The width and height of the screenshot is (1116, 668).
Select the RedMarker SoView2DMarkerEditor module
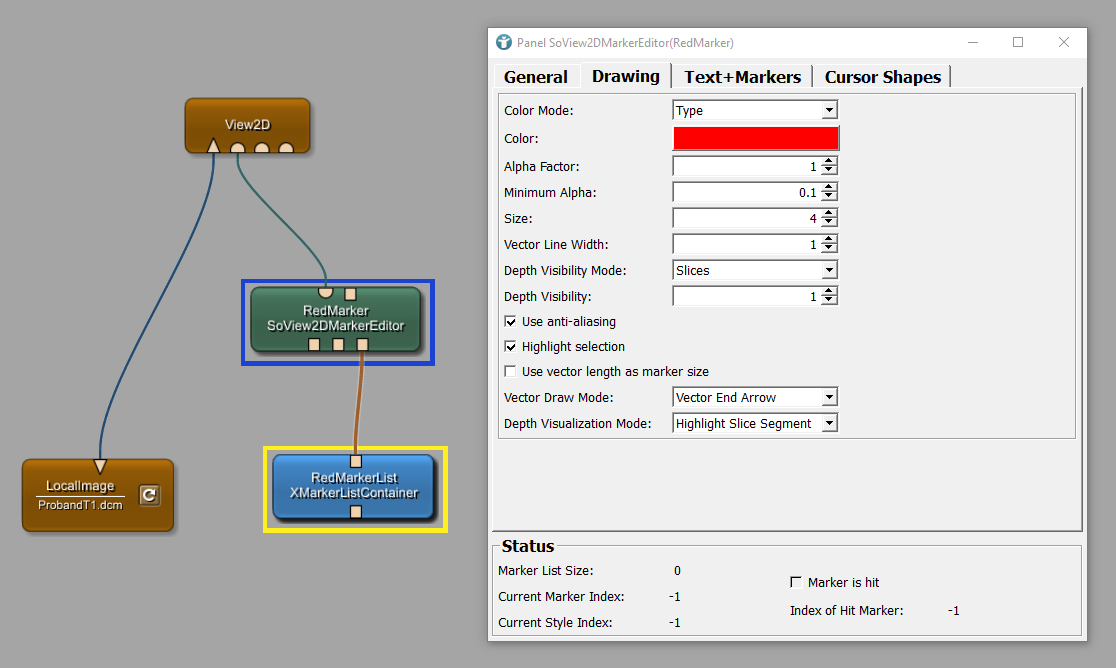(x=336, y=318)
